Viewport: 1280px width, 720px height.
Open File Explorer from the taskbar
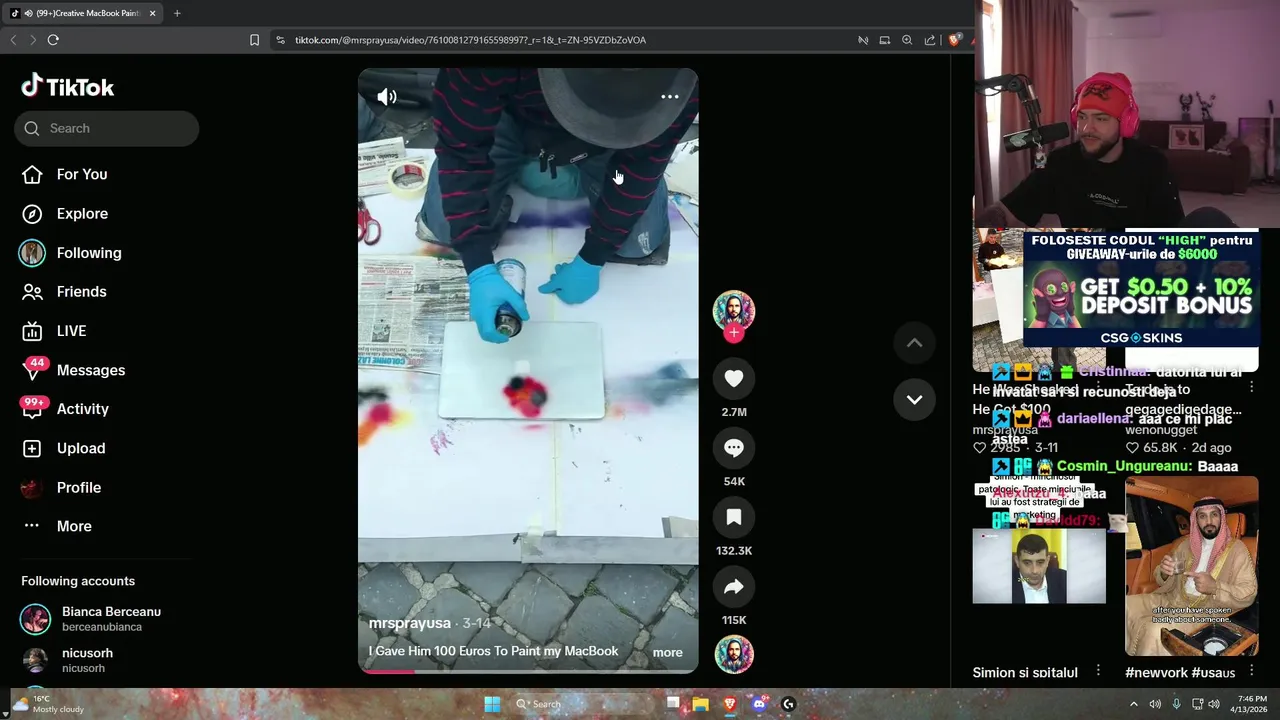pos(701,704)
